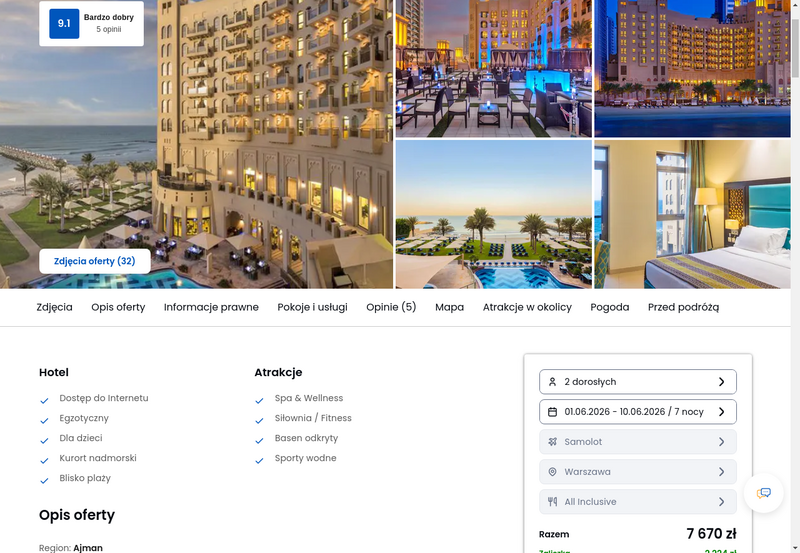This screenshot has width=800, height=553.
Task: Click checkmark icon beside Dostęp do Internetu
Action: point(44,401)
